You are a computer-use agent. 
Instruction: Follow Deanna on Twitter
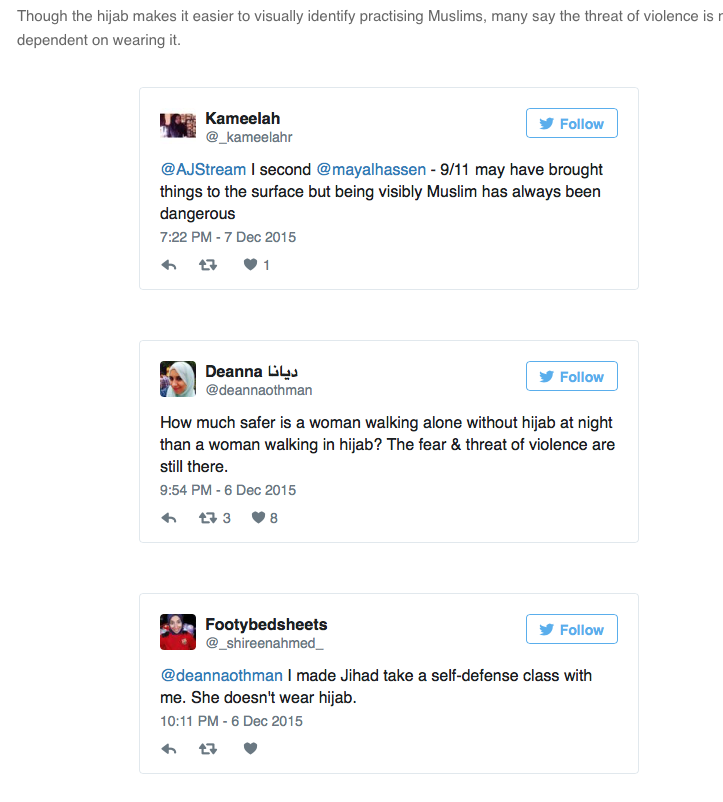click(x=571, y=377)
